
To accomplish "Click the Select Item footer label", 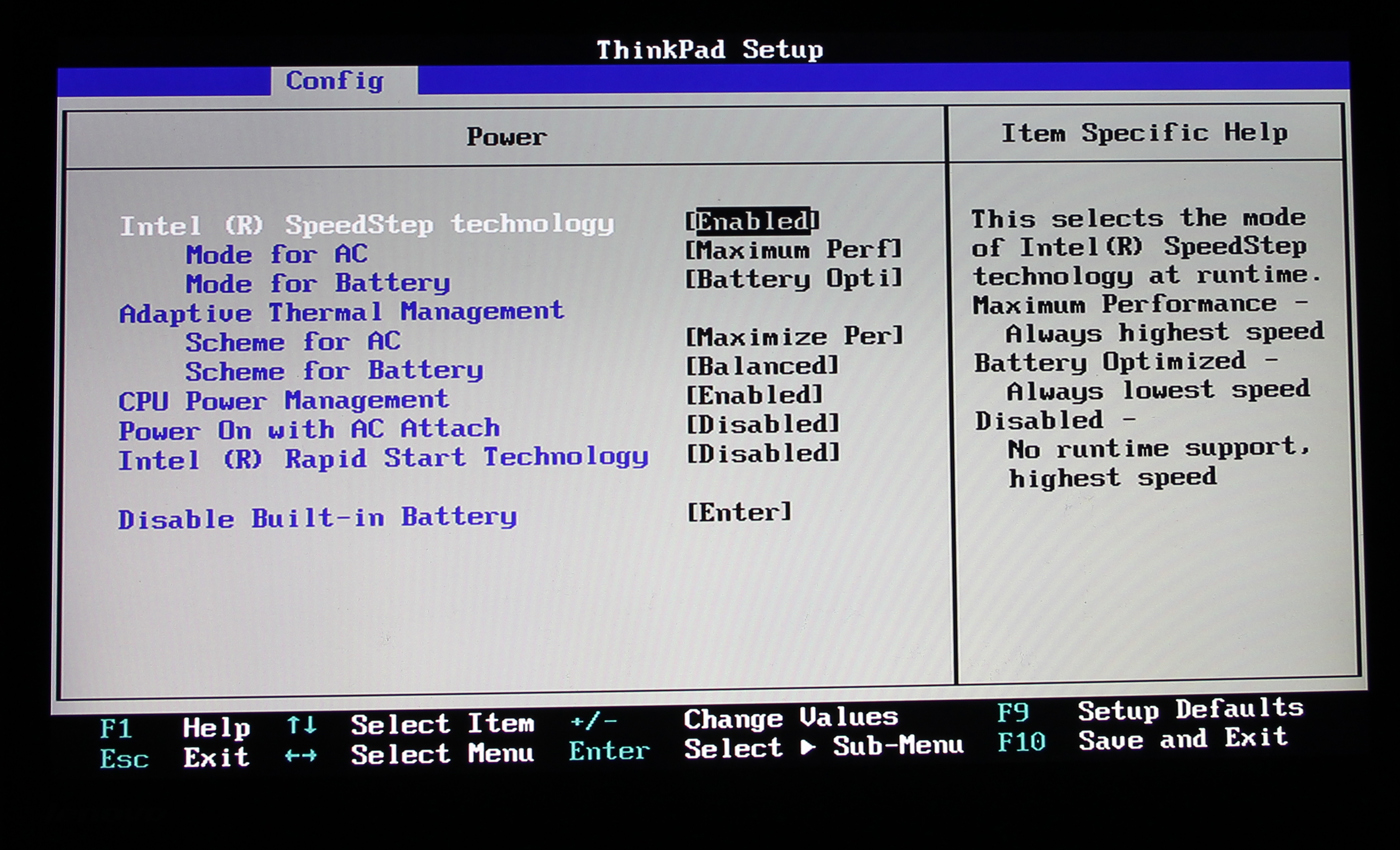I will (x=443, y=724).
